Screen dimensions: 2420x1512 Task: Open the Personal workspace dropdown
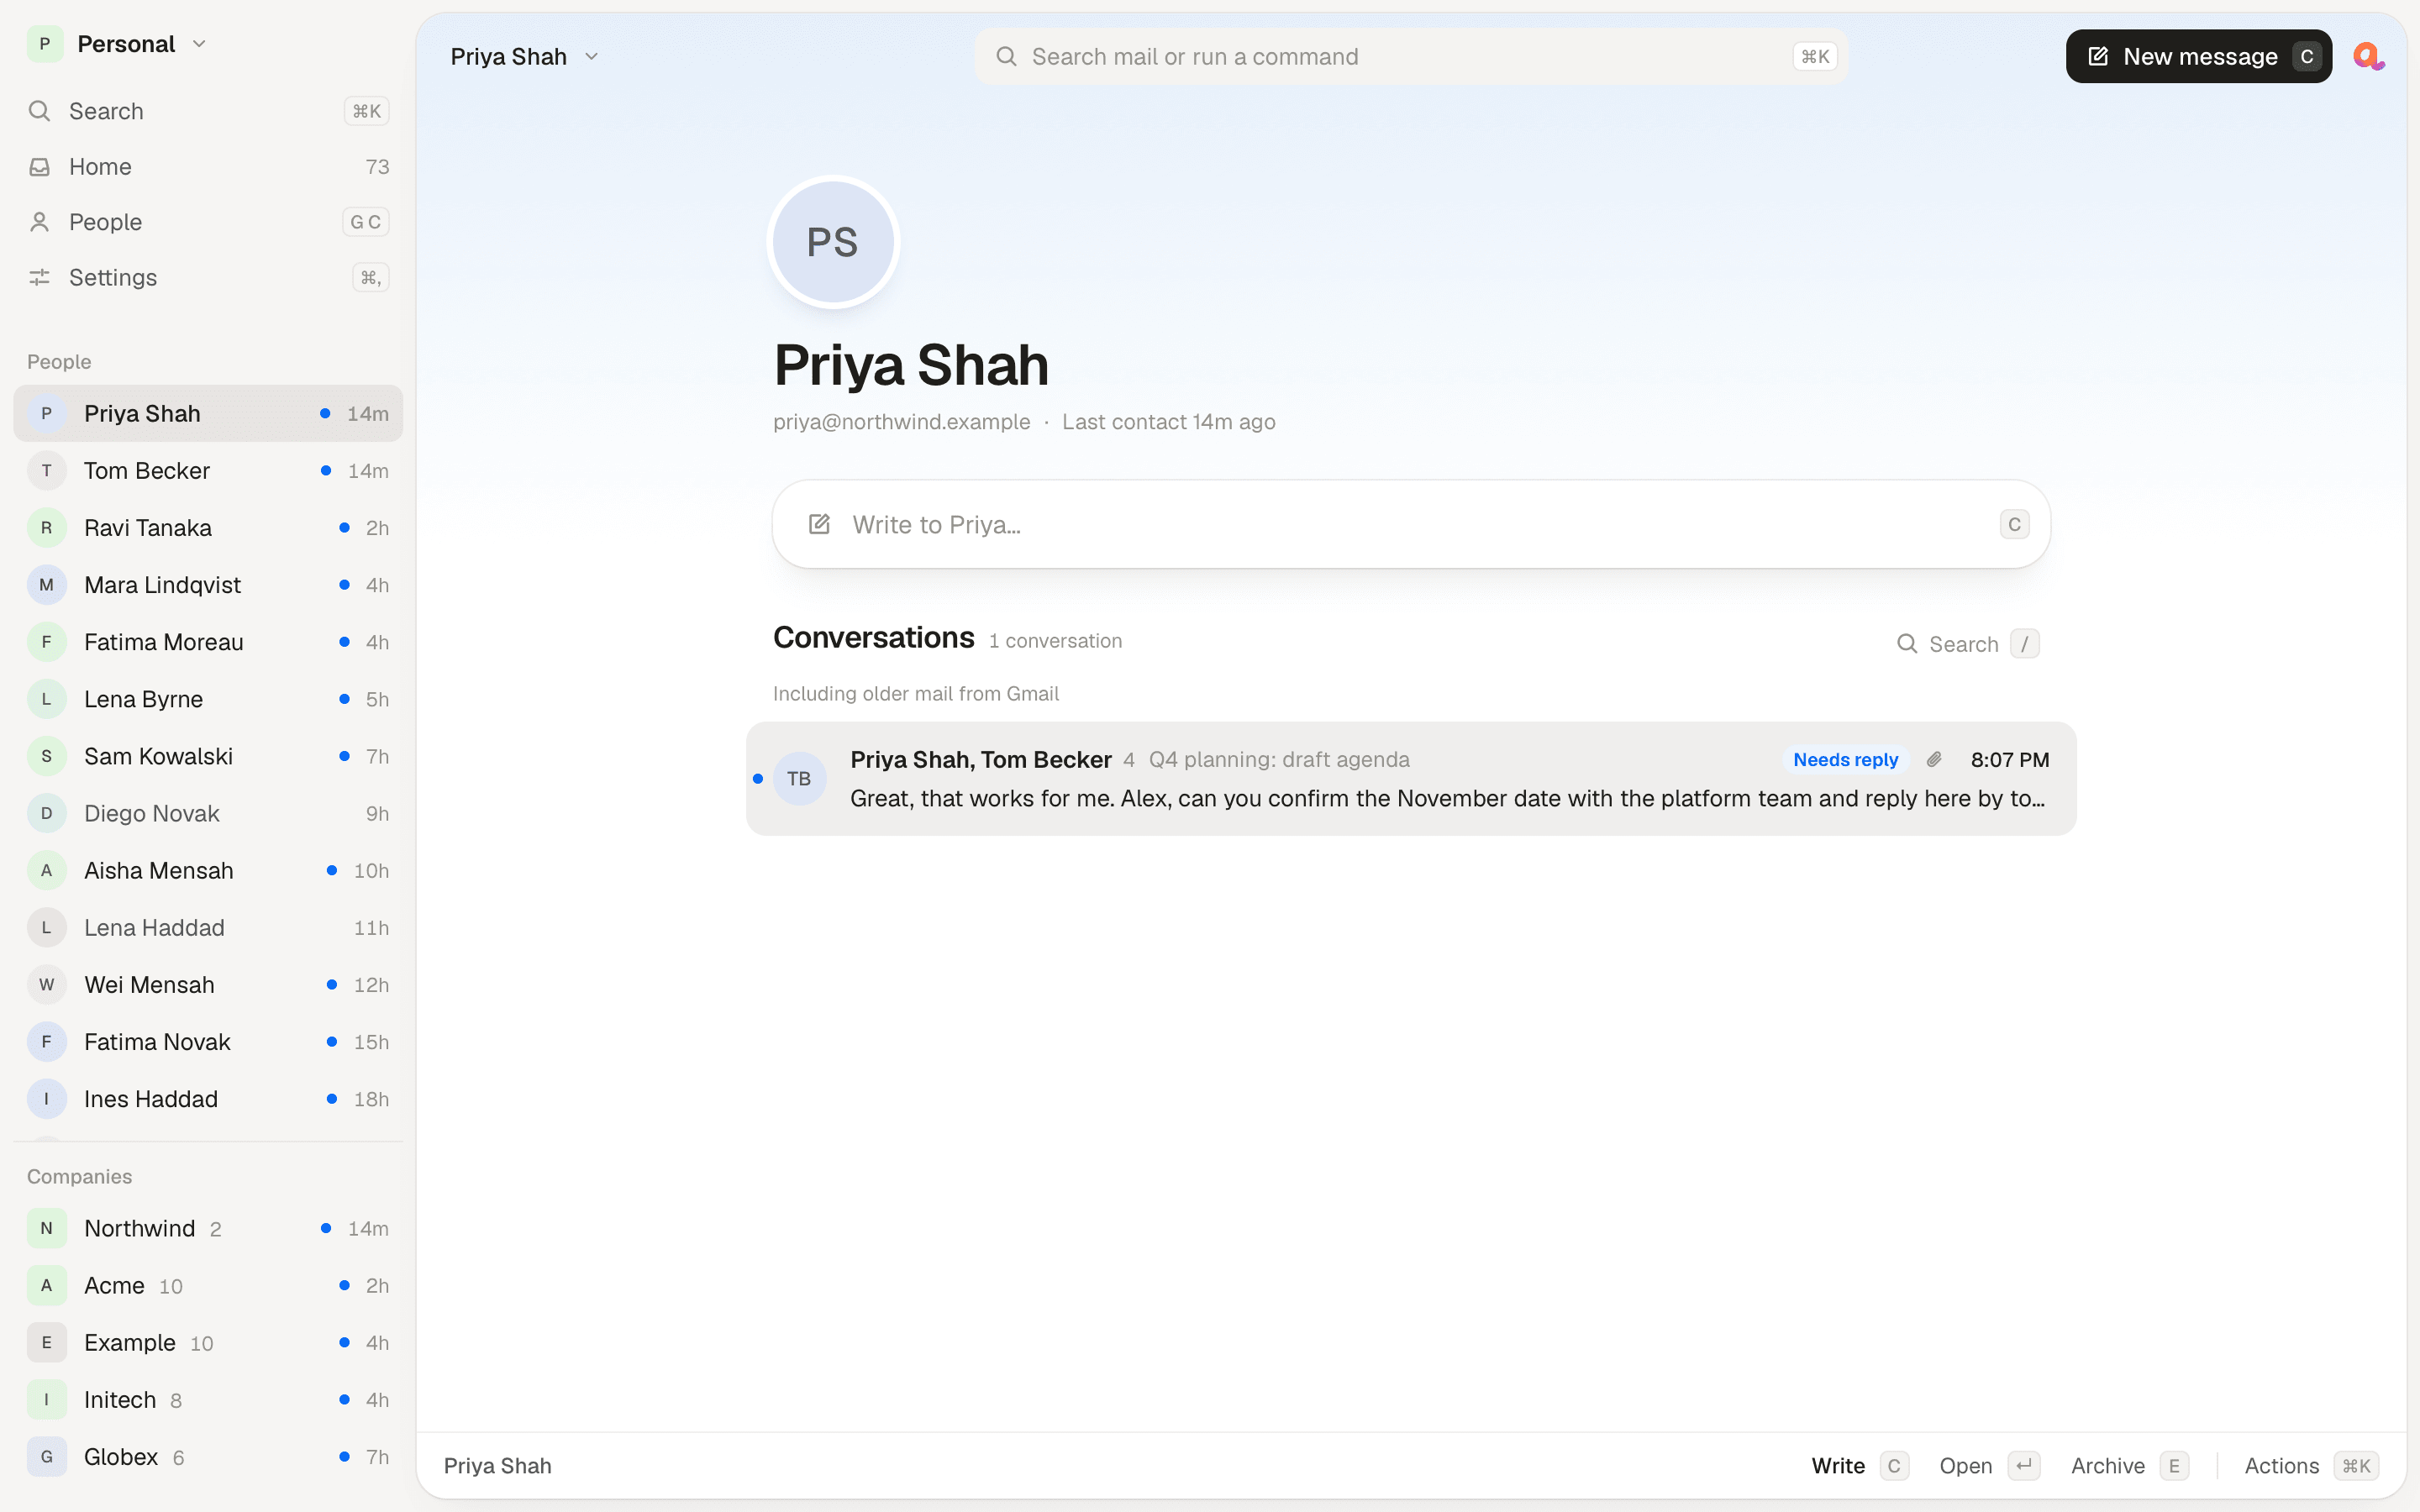[x=119, y=44]
